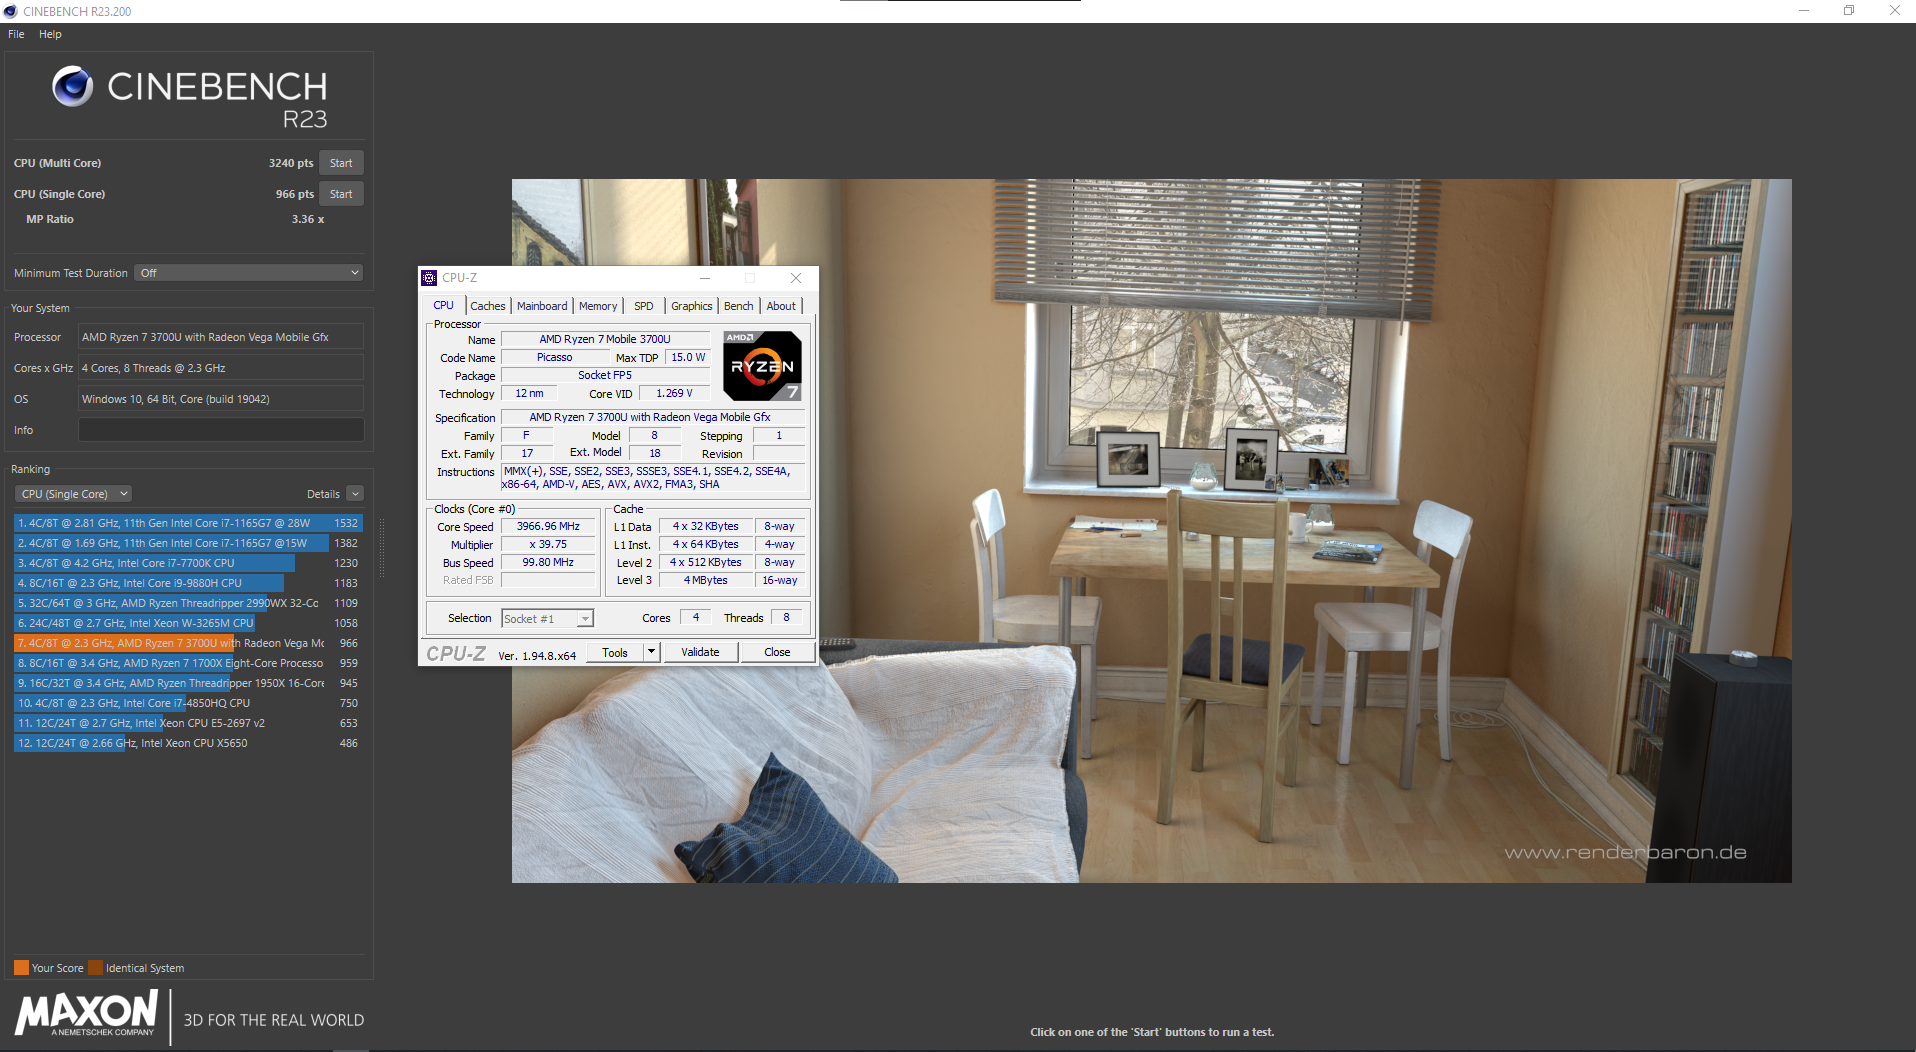
Task: Switch to the Bench tab in CPU-Z
Action: pos(739,306)
